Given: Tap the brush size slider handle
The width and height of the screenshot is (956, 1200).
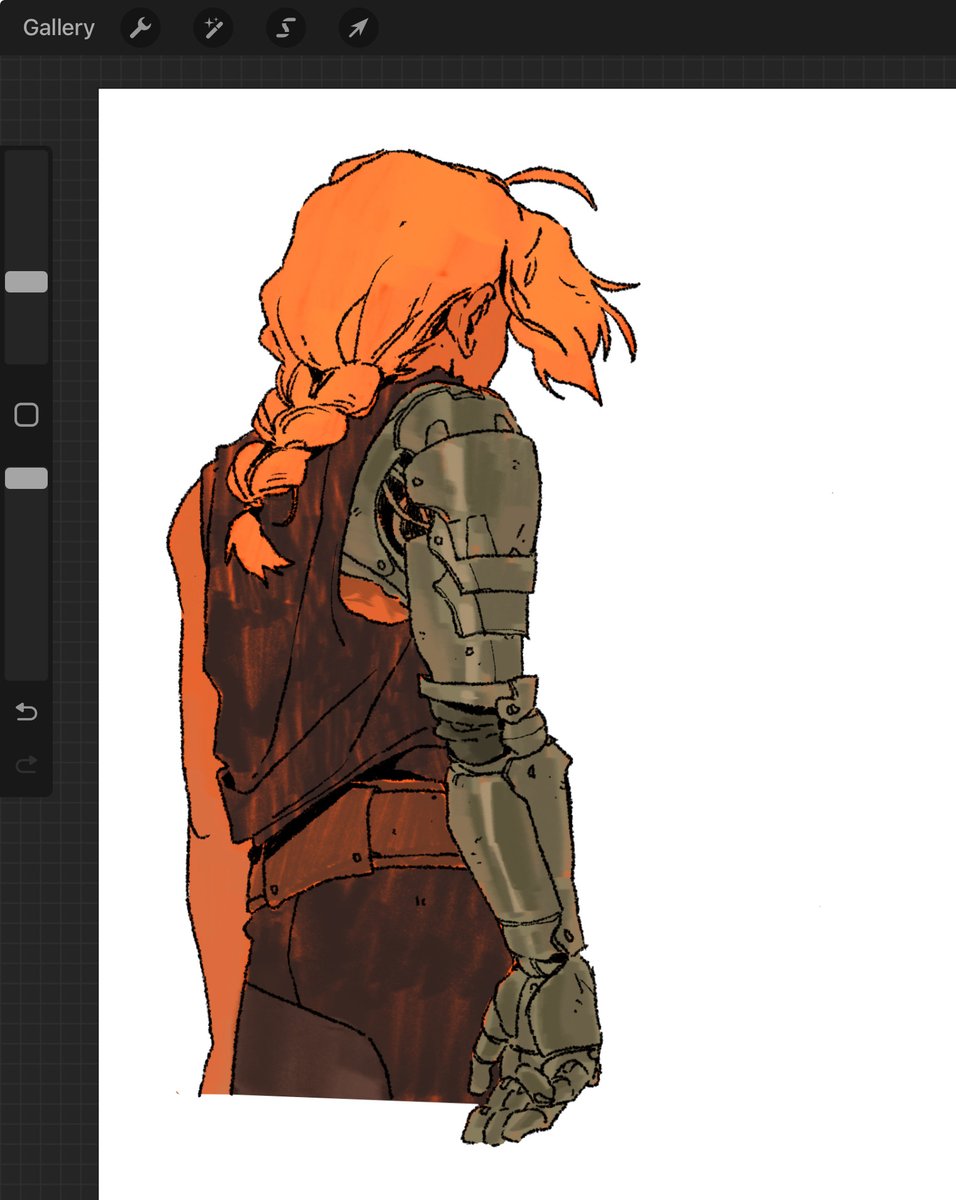Looking at the screenshot, I should click(x=26, y=282).
